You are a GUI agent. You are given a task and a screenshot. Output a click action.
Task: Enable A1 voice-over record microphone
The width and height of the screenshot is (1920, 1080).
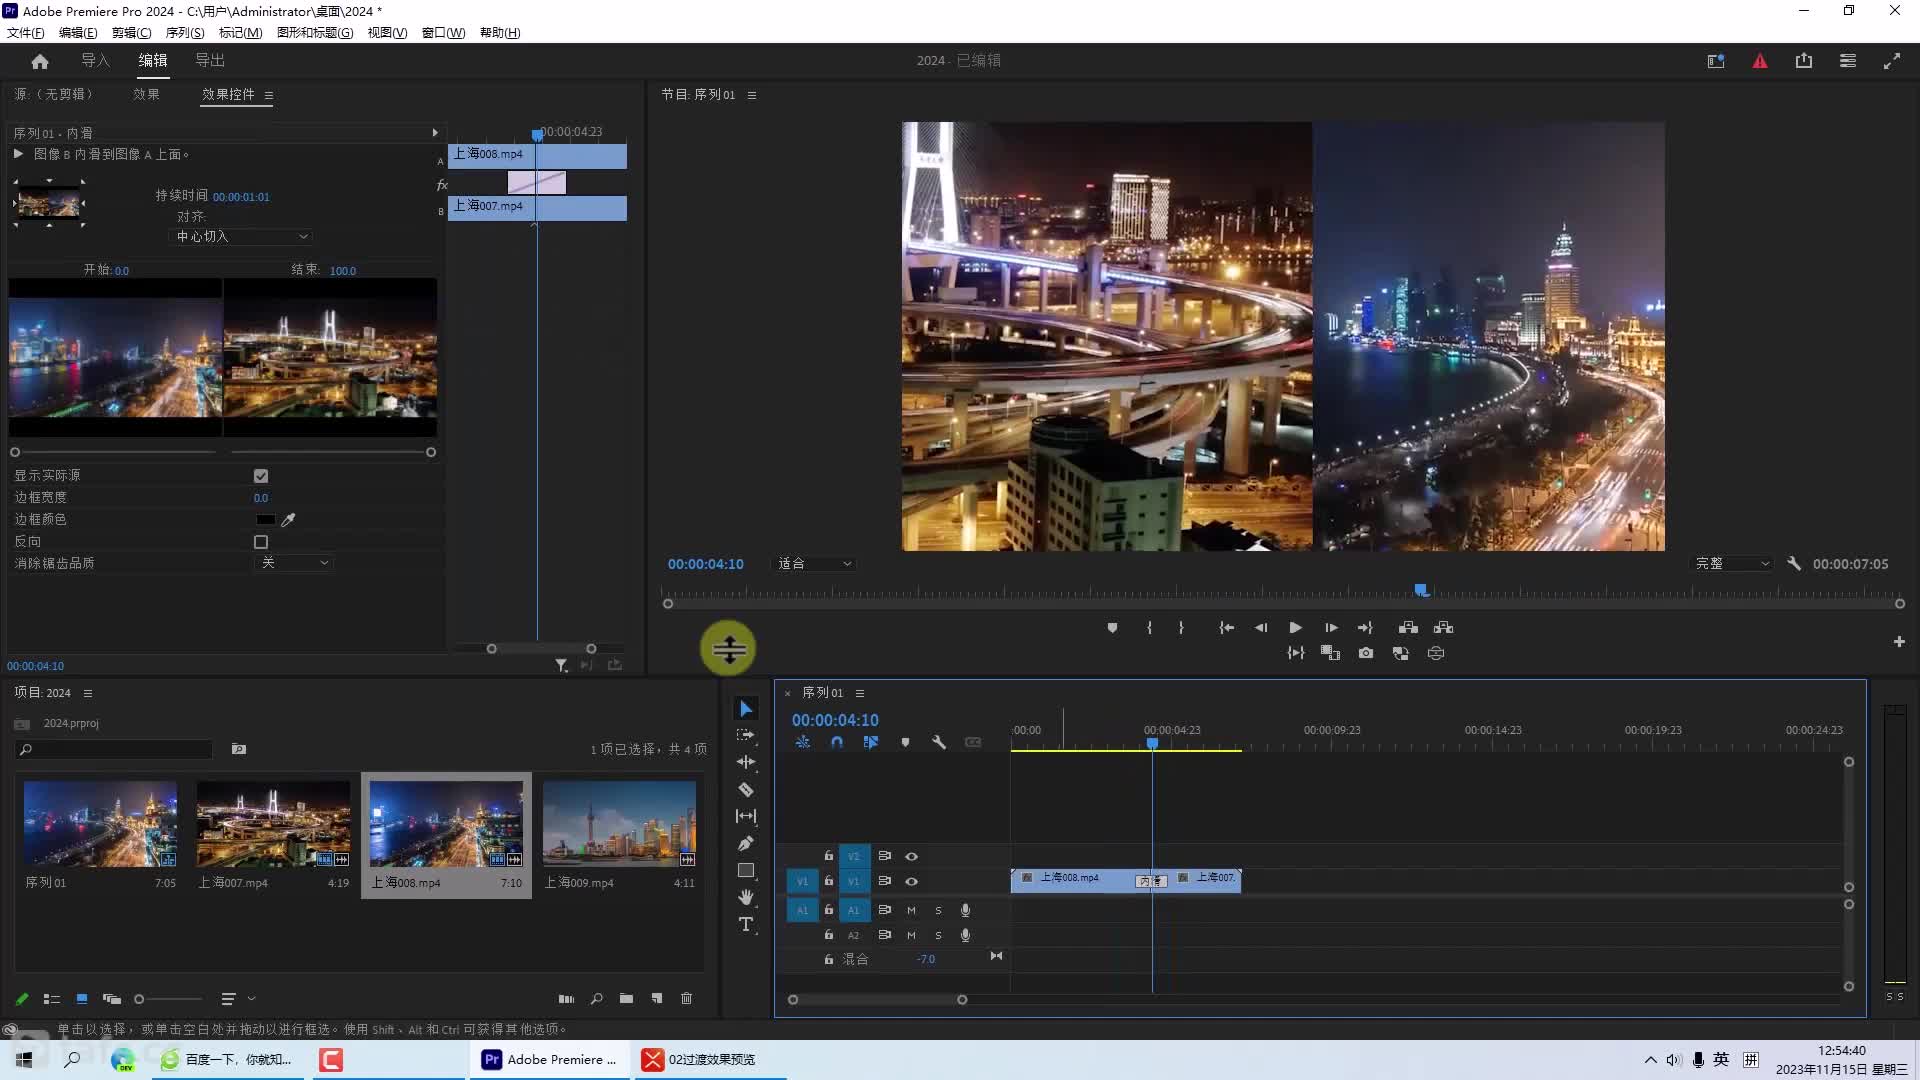[x=965, y=911]
